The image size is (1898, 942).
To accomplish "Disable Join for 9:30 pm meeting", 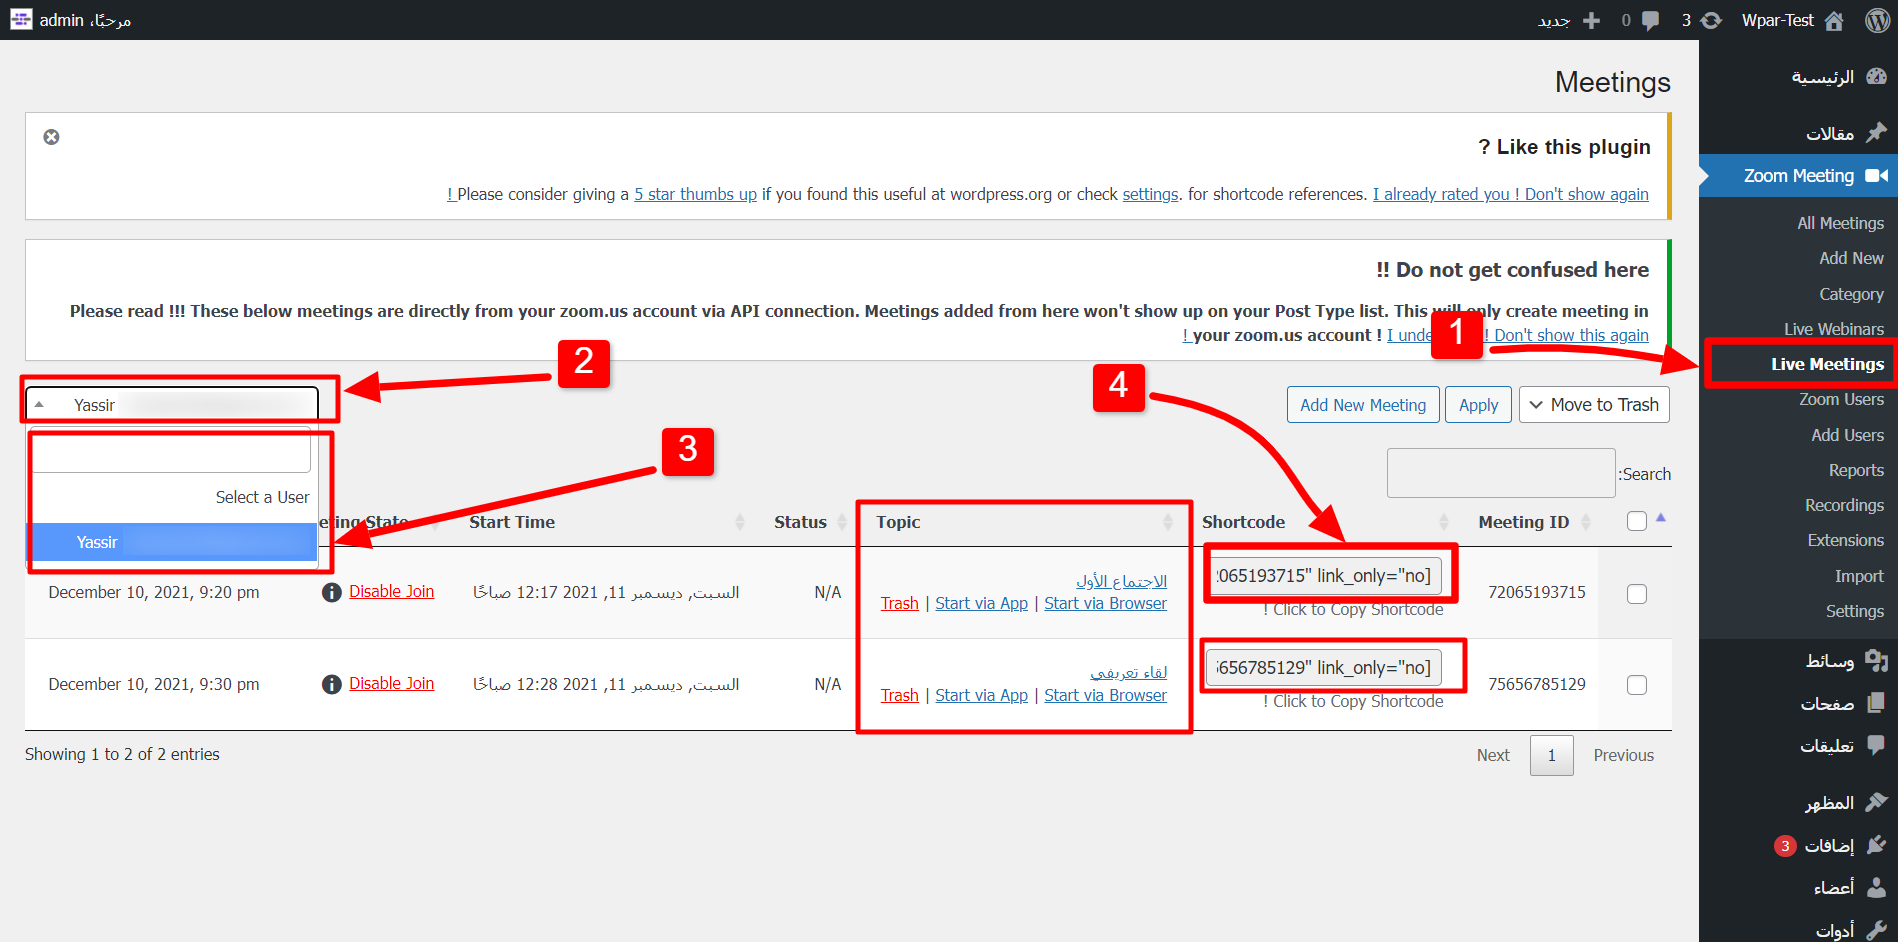I will click(391, 683).
